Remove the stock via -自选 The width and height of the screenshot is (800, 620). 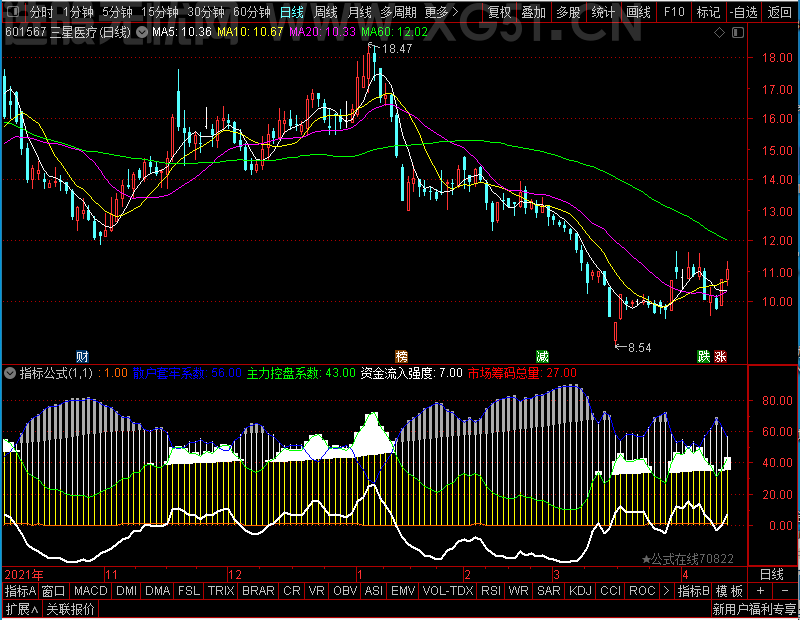point(743,12)
